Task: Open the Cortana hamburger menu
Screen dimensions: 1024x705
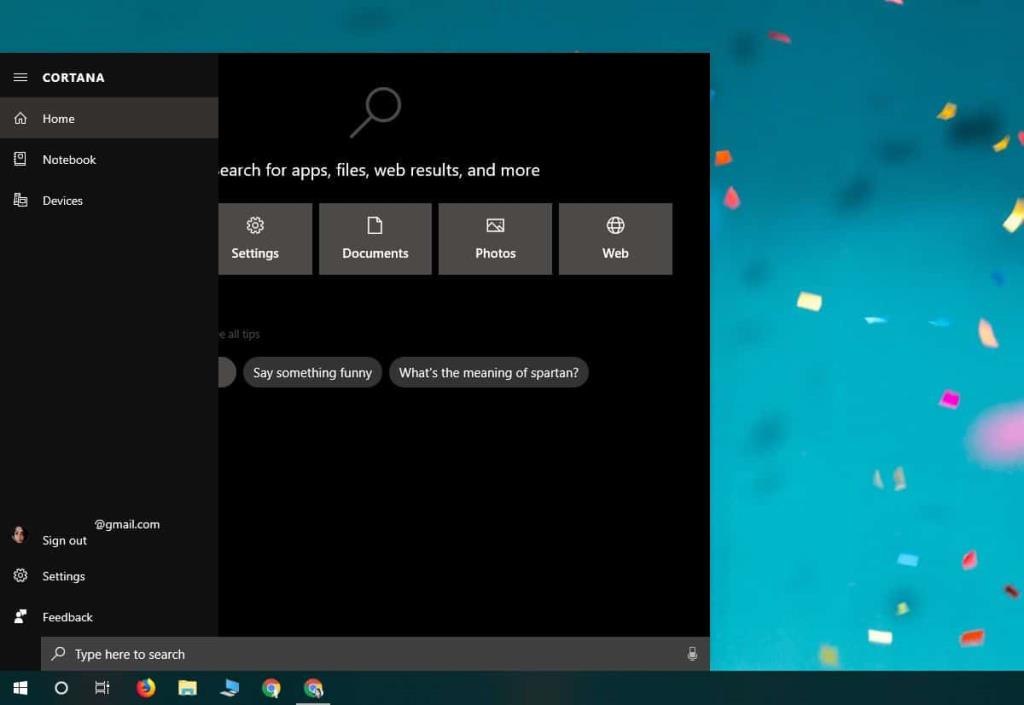Action: point(20,77)
